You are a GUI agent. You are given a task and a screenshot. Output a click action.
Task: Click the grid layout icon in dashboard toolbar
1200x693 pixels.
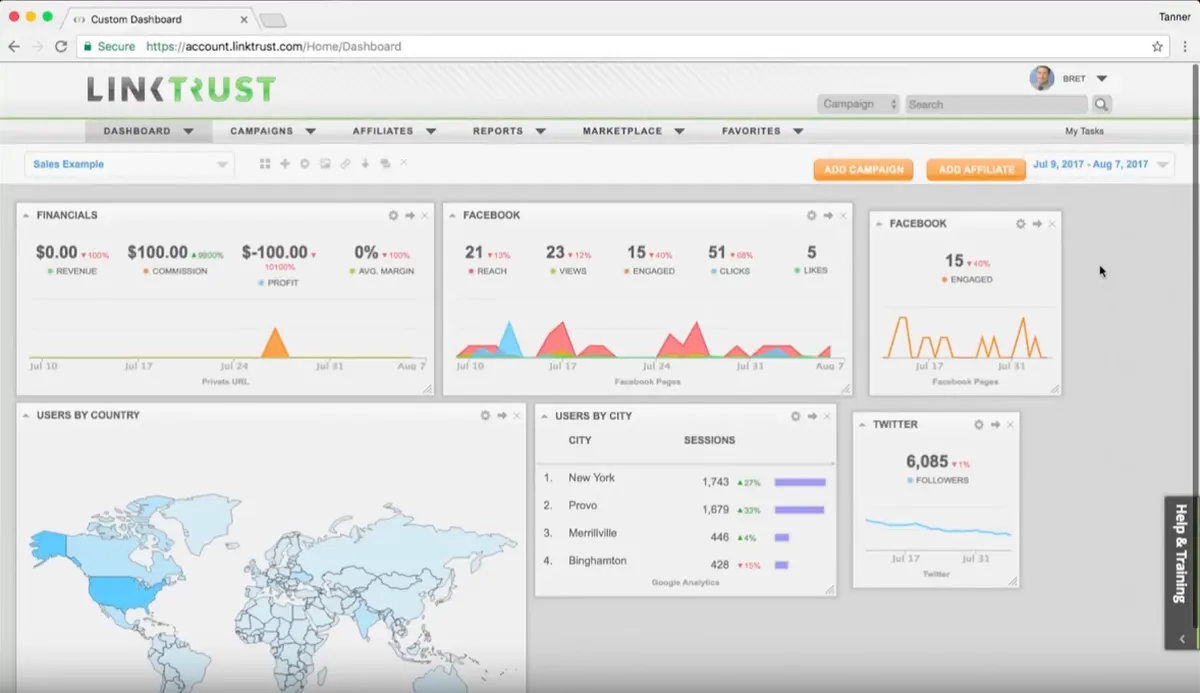tap(265, 164)
